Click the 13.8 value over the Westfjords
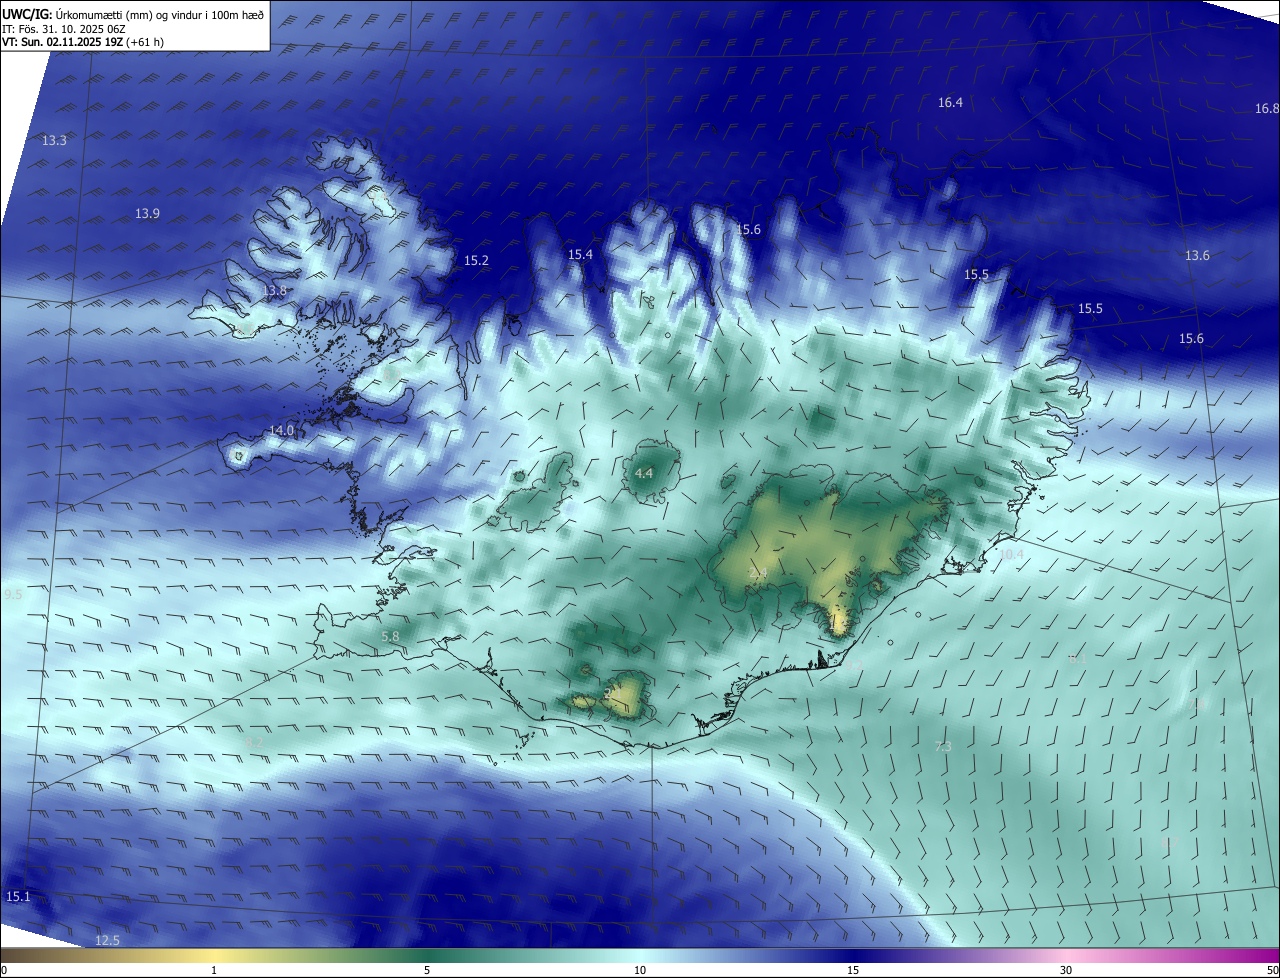1280x978 pixels. [275, 291]
